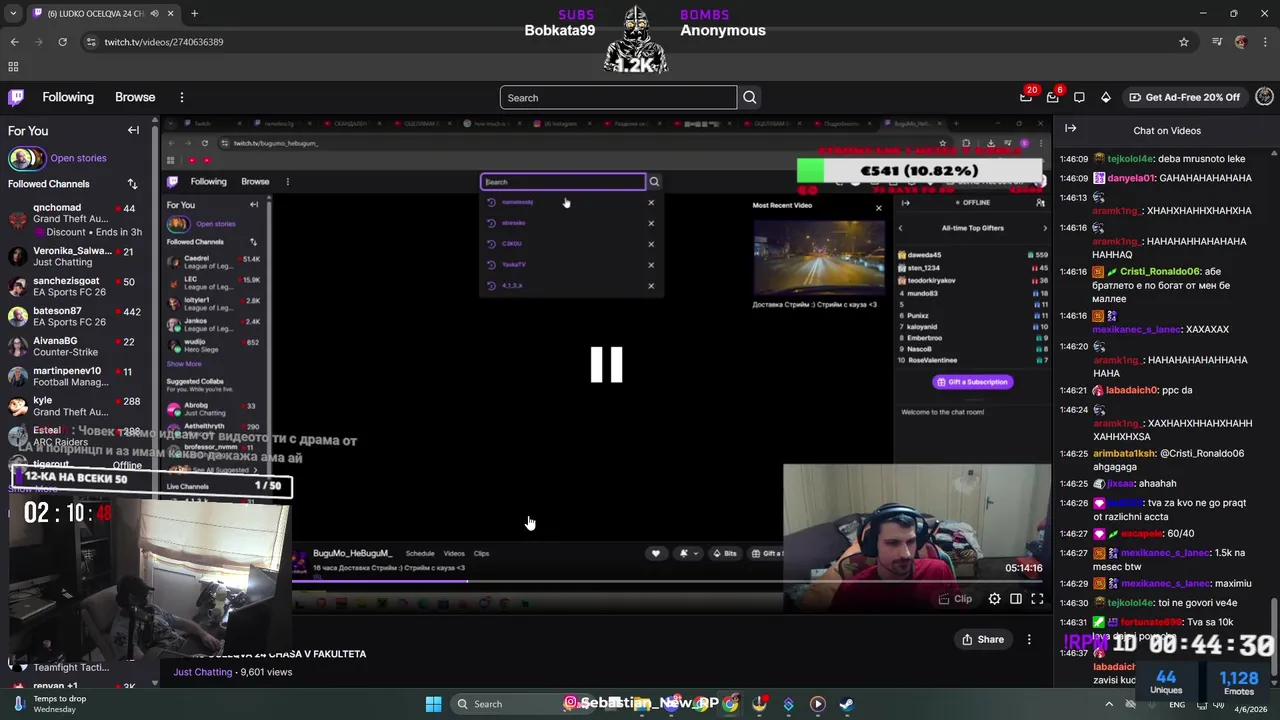Click the search magnifier button

(x=750, y=98)
